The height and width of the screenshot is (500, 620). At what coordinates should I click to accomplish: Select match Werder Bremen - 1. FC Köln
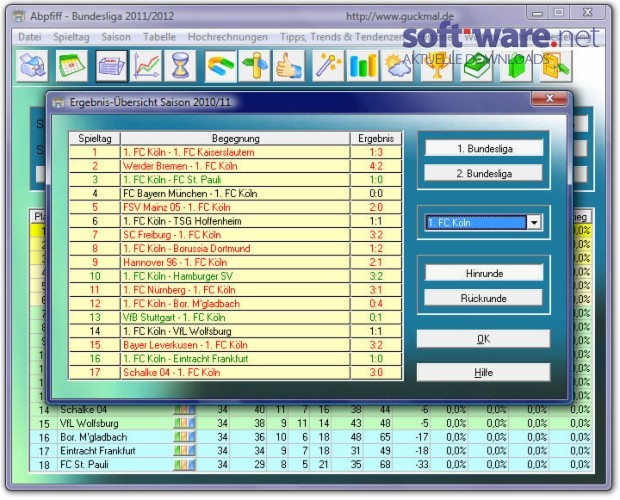[236, 166]
